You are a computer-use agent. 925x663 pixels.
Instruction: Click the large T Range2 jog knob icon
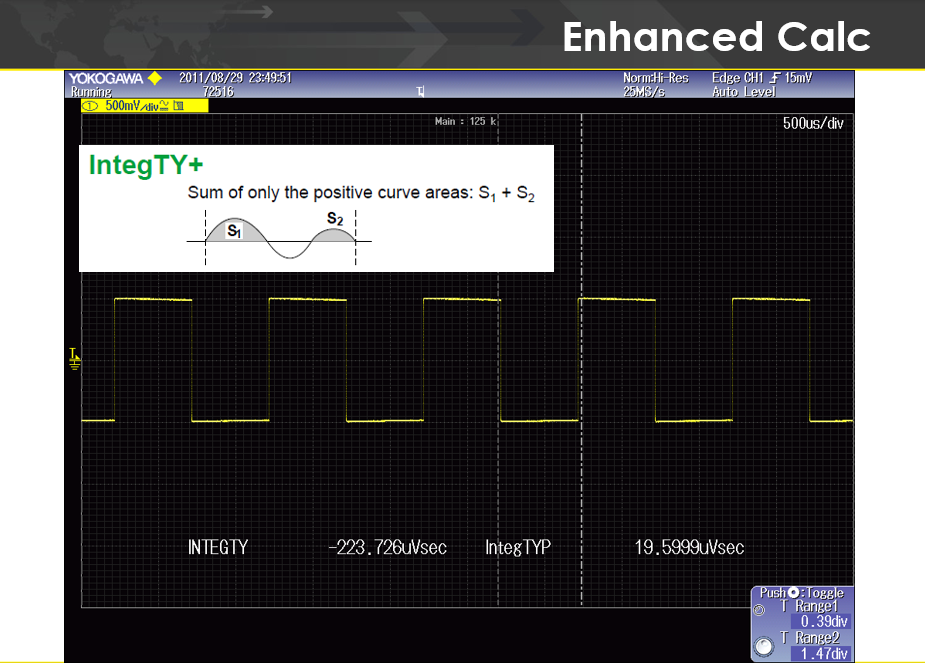pos(765,647)
